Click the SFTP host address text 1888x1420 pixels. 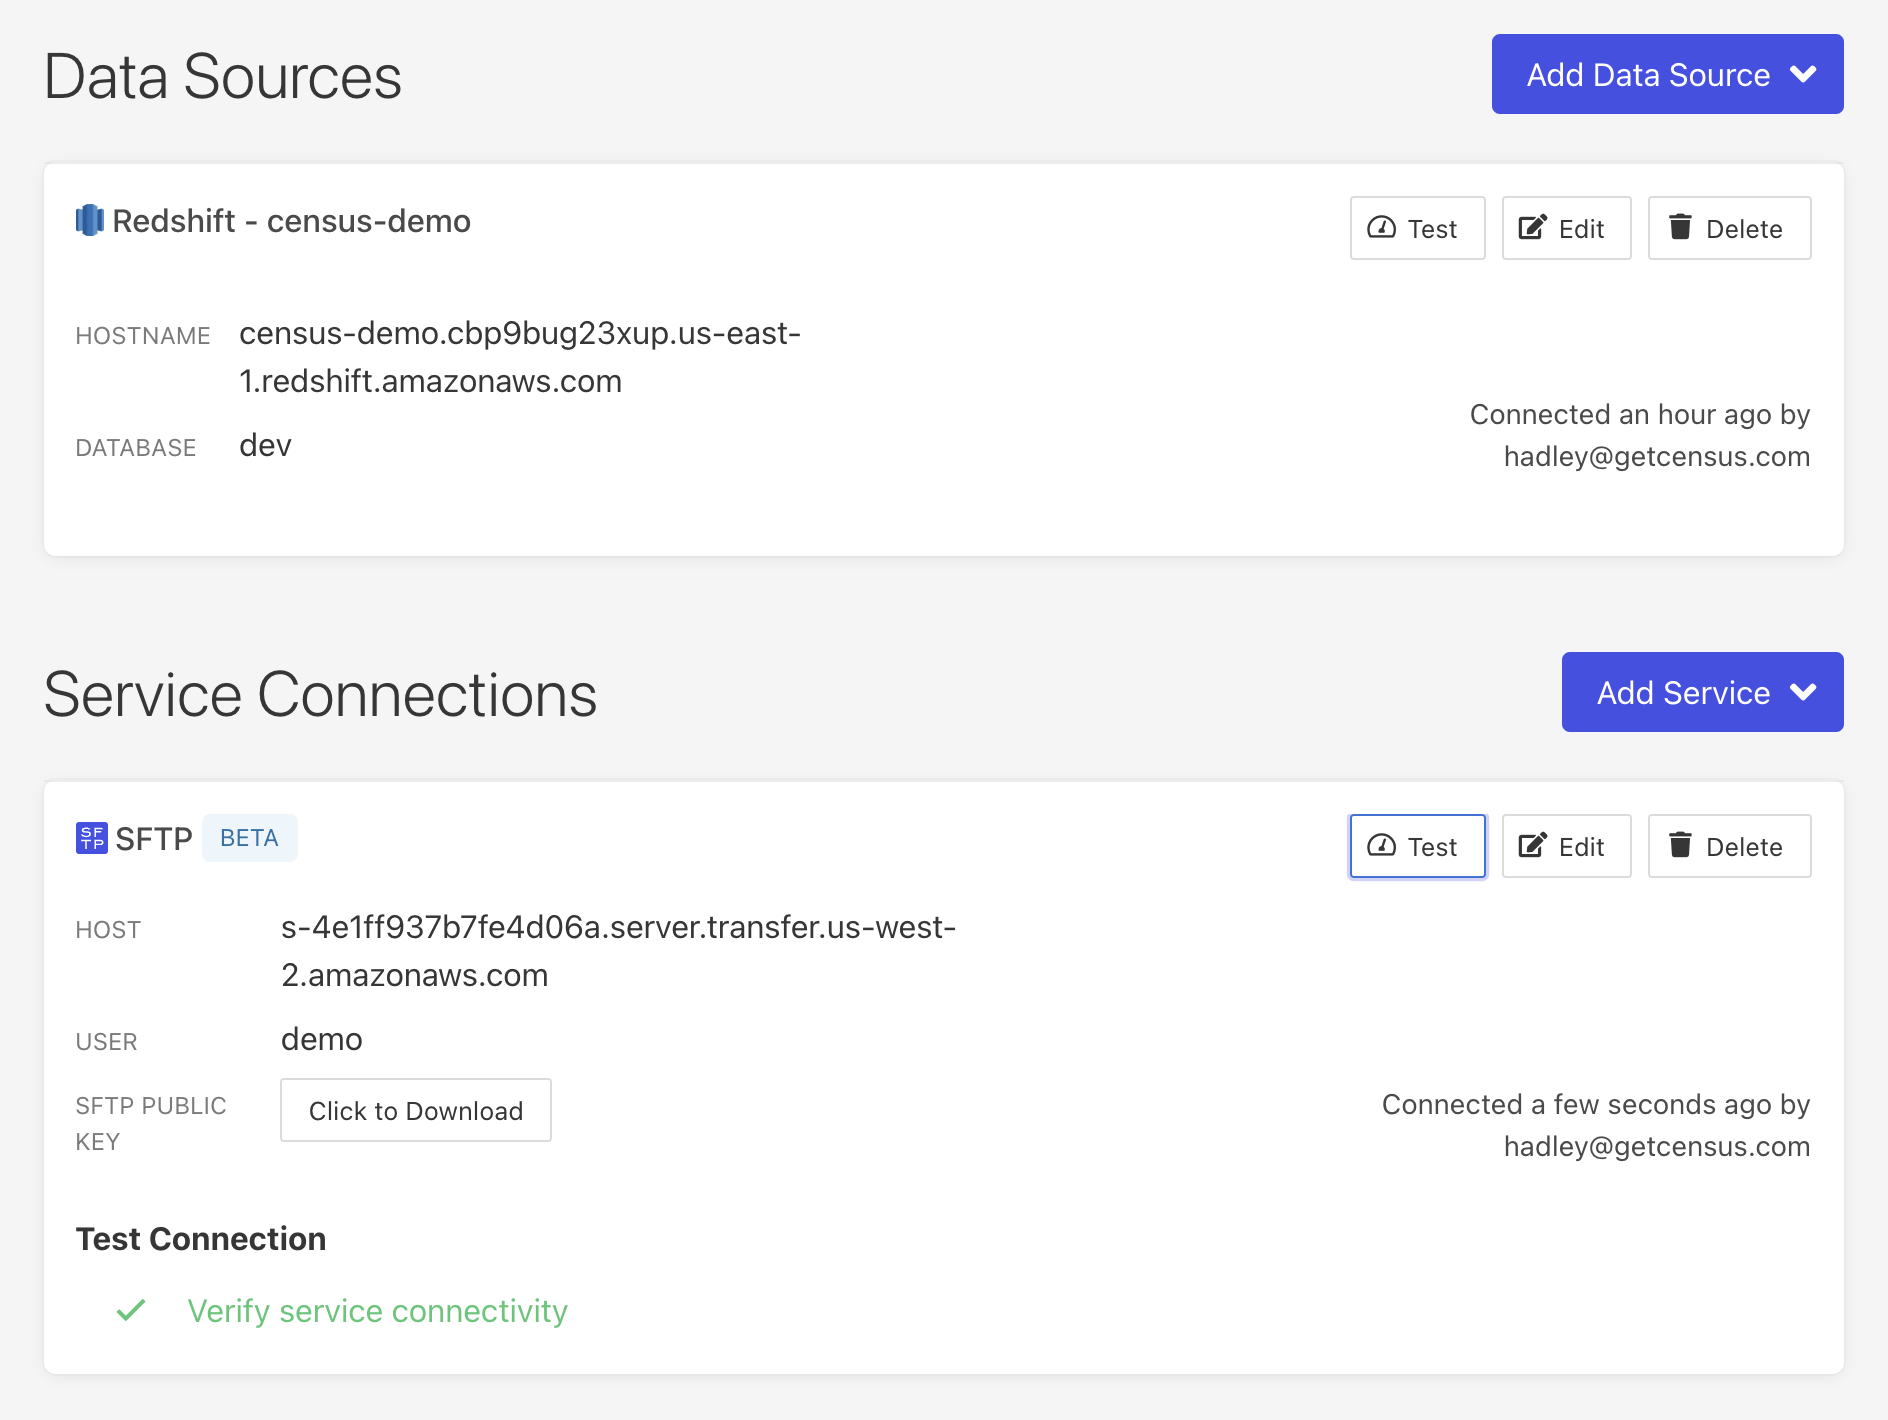tap(617, 951)
